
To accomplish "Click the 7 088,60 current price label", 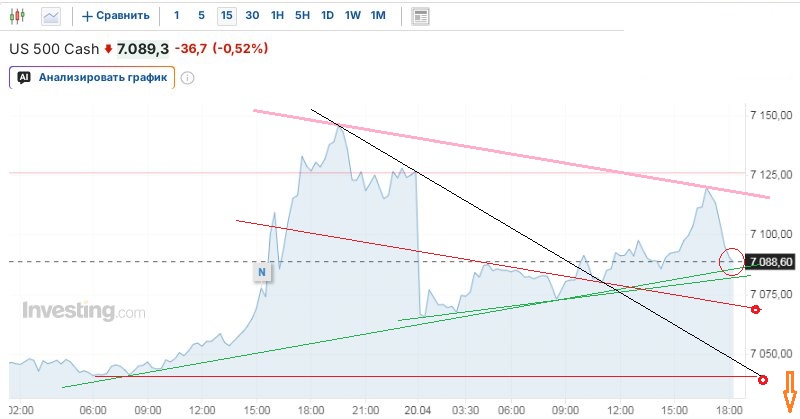I will (x=773, y=262).
